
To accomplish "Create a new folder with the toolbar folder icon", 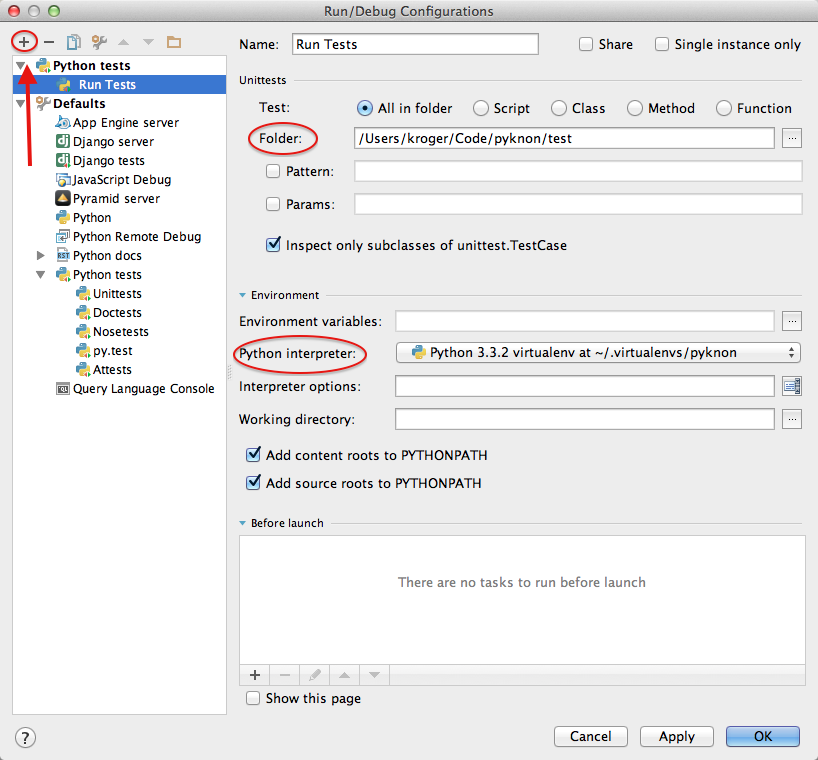I will click(x=174, y=42).
